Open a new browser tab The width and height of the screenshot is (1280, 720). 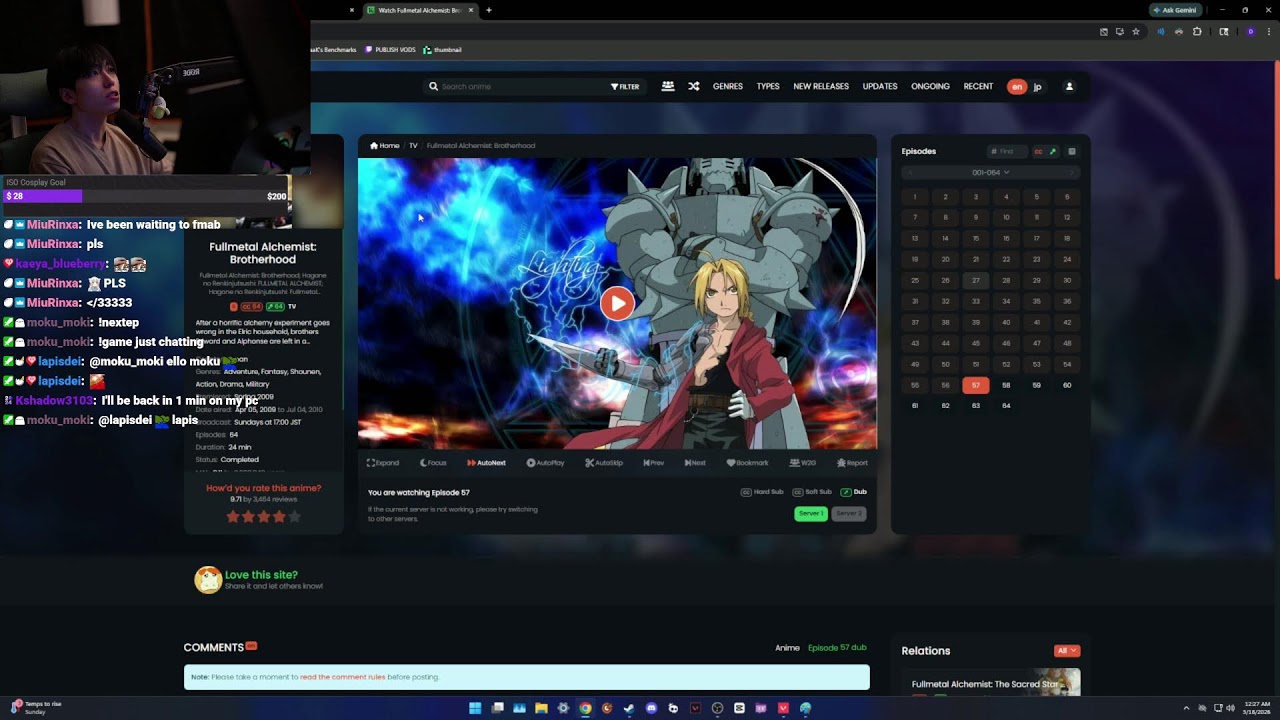489,10
